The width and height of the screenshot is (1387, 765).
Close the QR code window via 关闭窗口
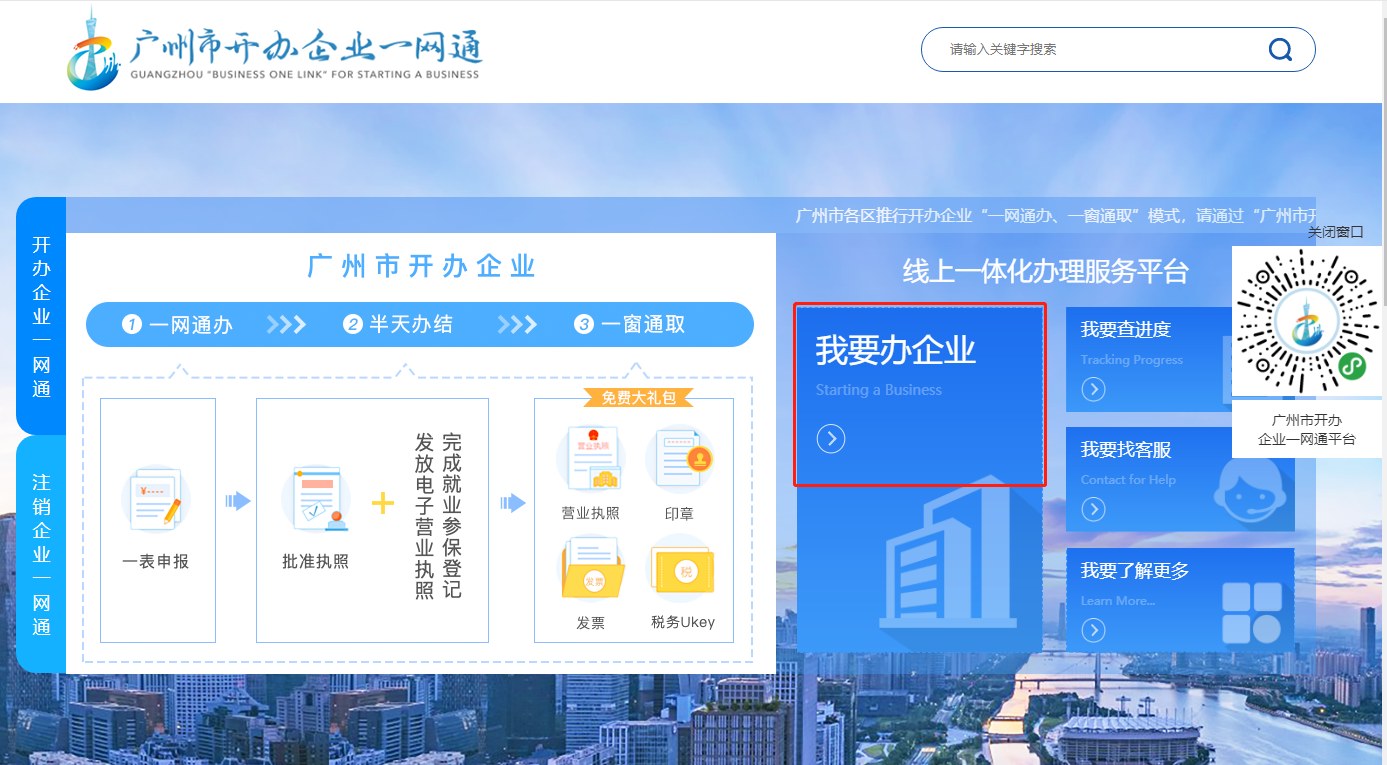coord(1335,232)
